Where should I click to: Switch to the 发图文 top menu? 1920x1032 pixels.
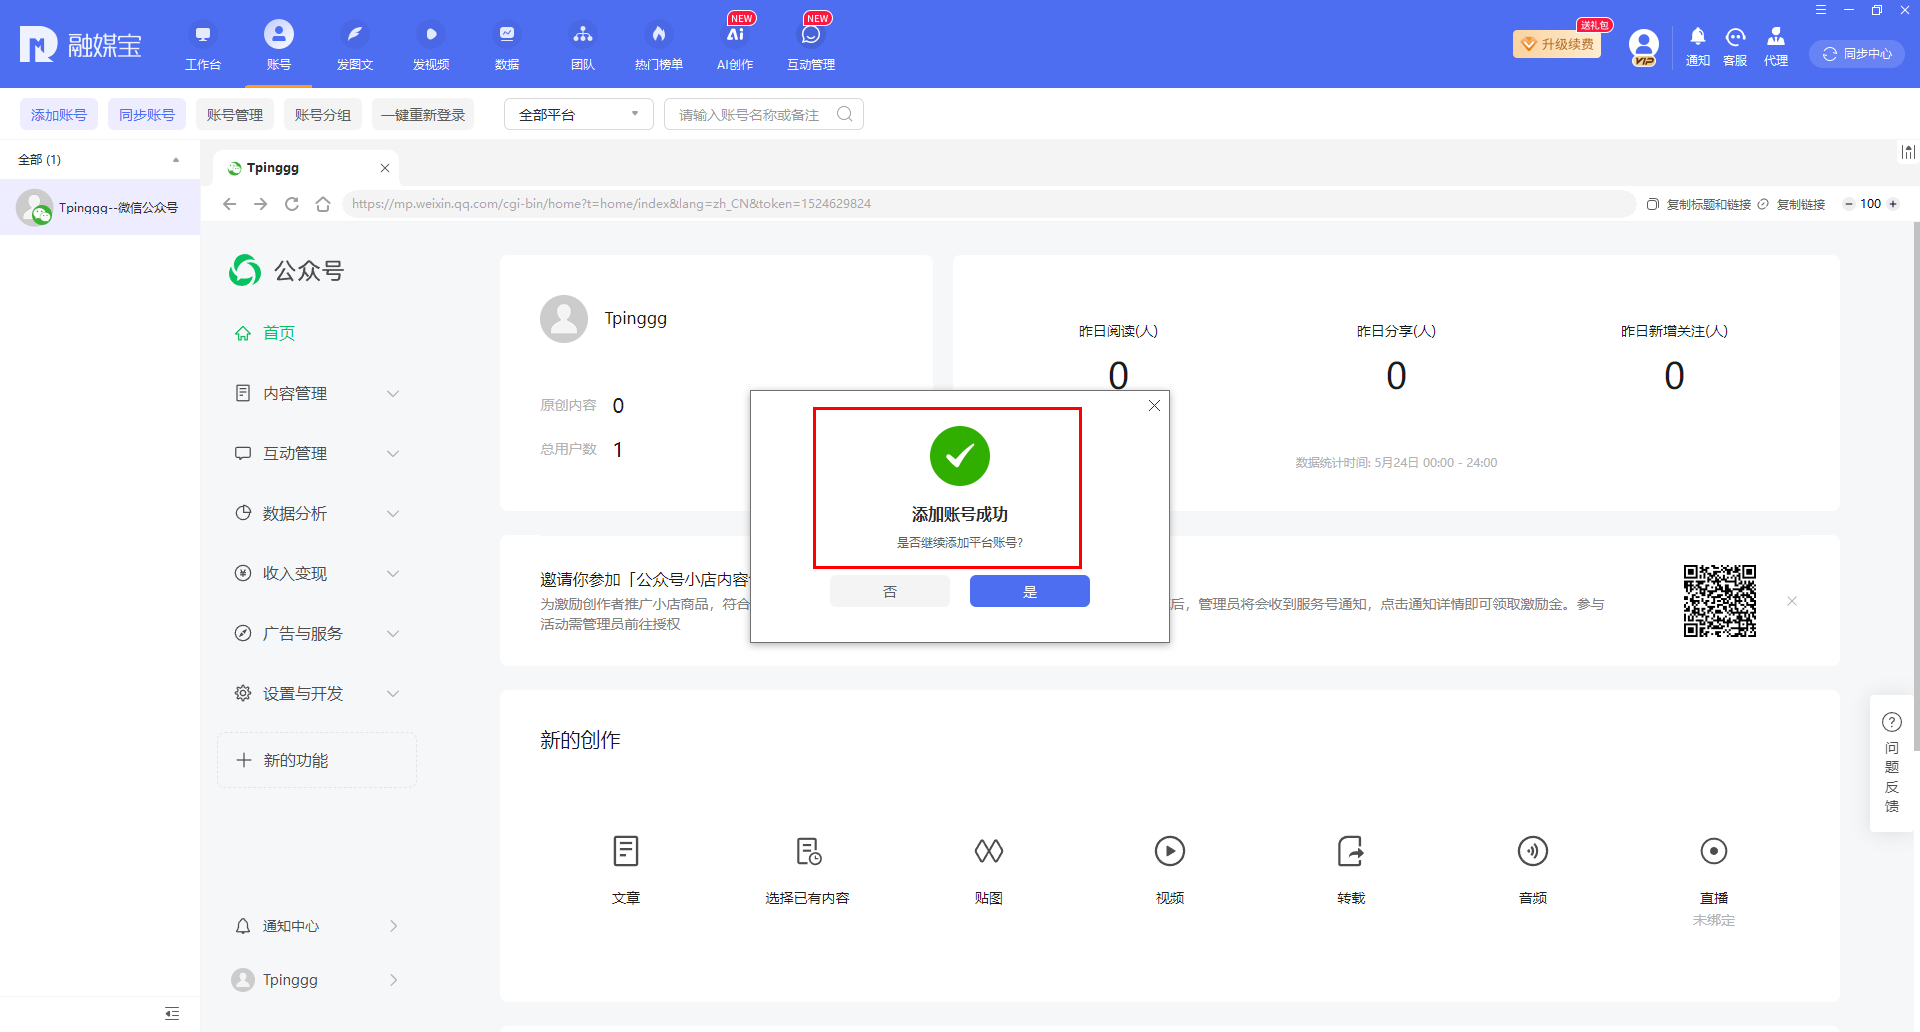click(355, 46)
